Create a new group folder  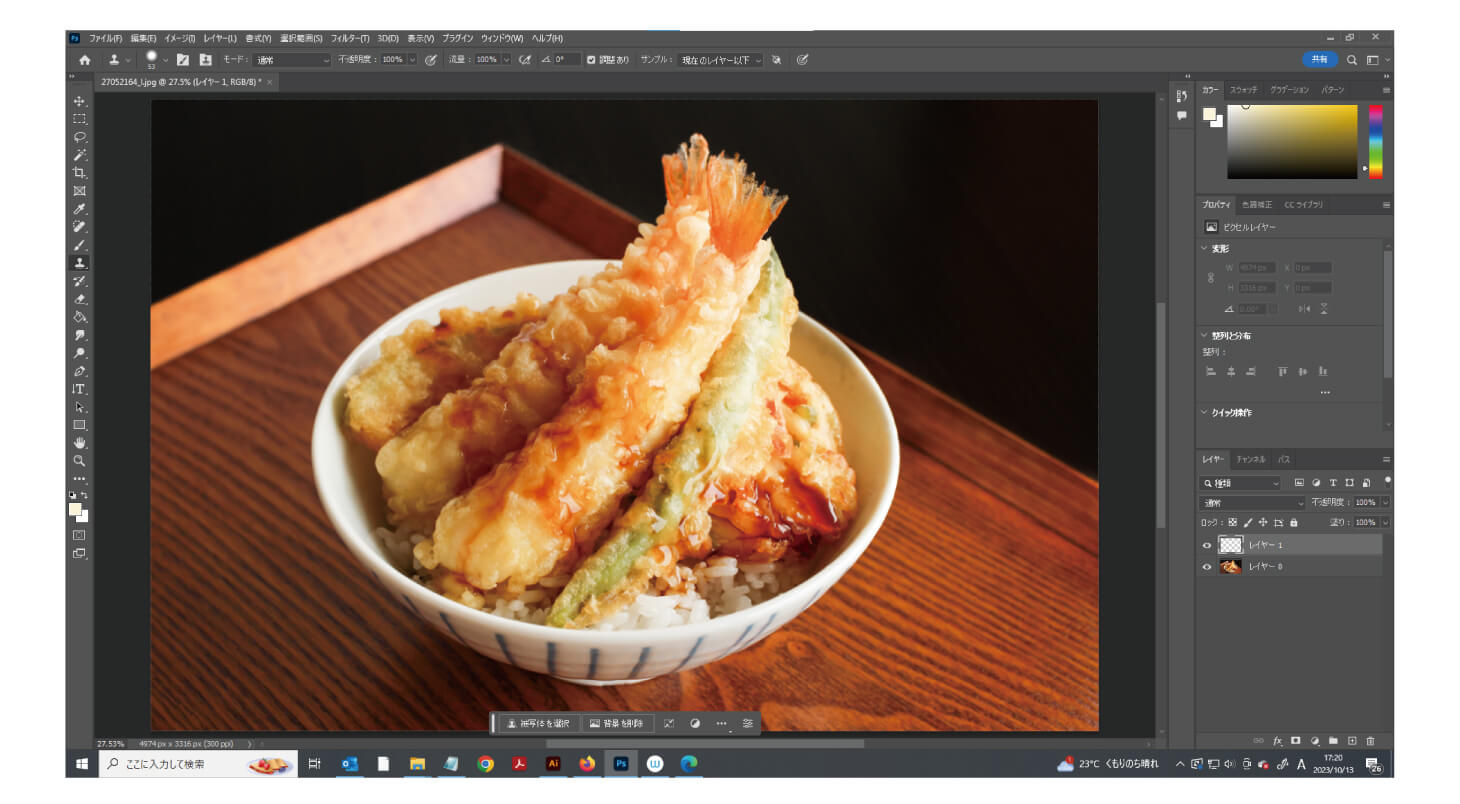[x=1333, y=741]
